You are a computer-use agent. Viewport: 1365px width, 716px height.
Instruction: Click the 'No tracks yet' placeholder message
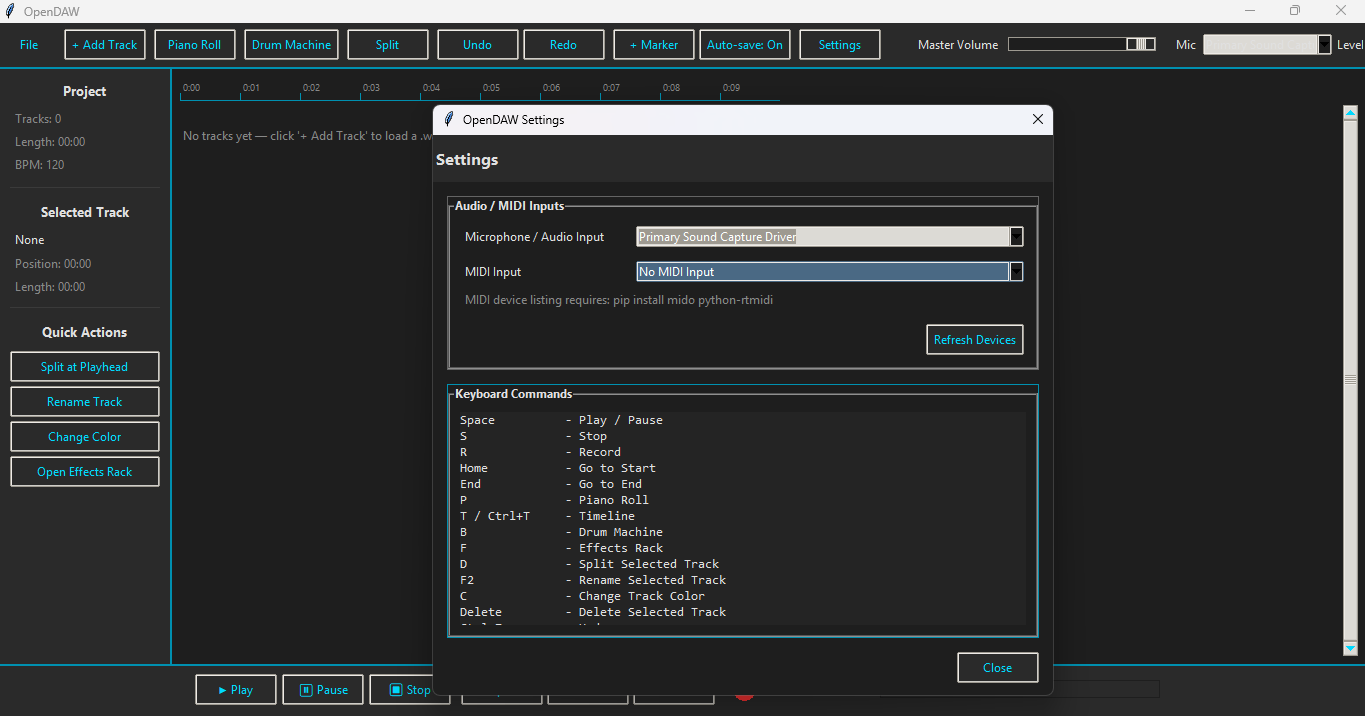coord(307,136)
